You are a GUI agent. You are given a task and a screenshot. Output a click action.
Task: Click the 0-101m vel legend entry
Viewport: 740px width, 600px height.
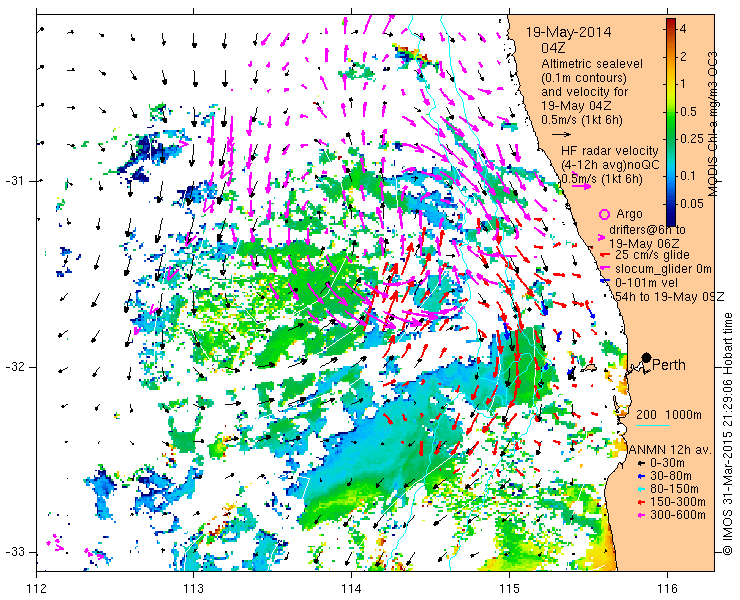(646, 283)
